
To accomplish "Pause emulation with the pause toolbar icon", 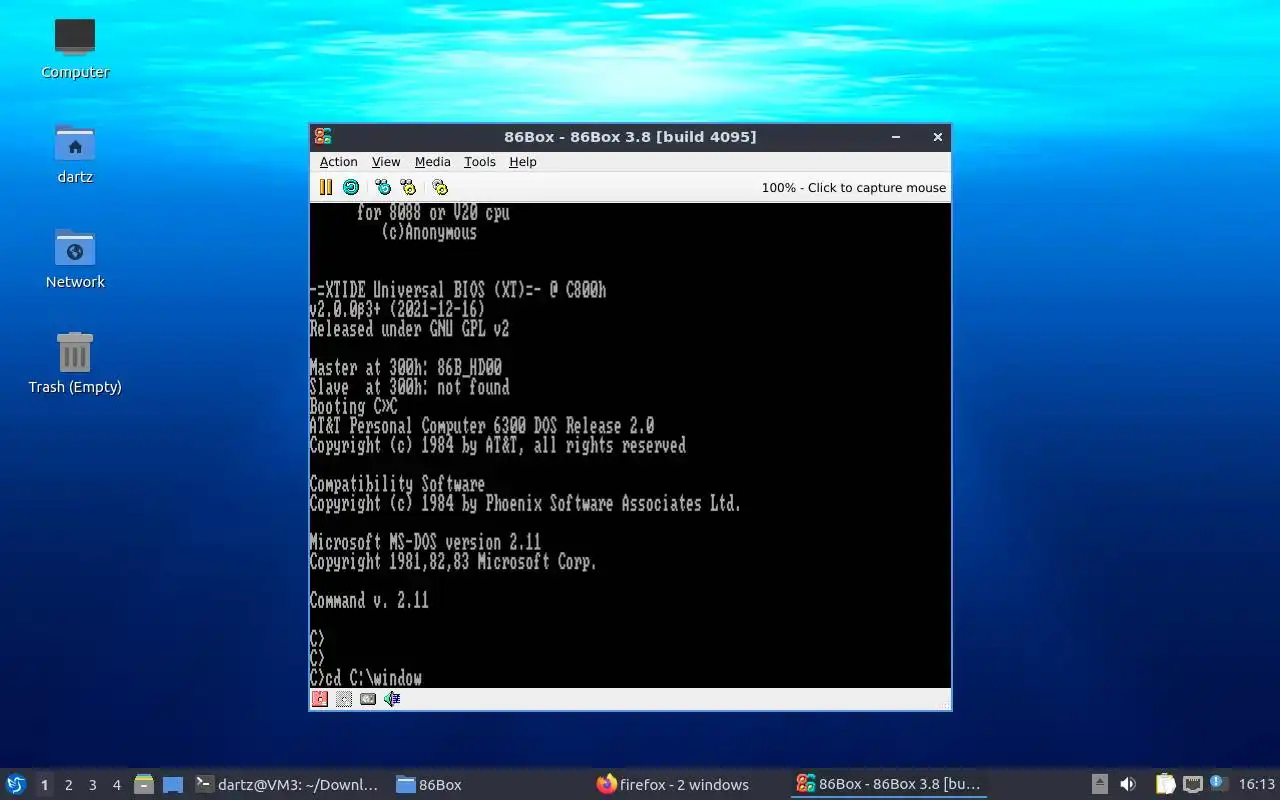I will (326, 187).
